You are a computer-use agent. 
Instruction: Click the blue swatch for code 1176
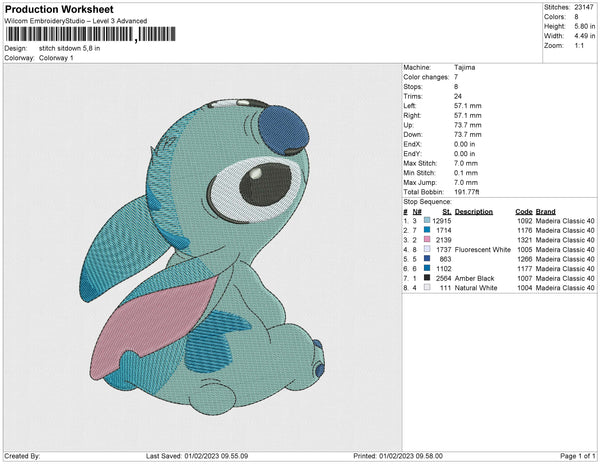tap(427, 230)
